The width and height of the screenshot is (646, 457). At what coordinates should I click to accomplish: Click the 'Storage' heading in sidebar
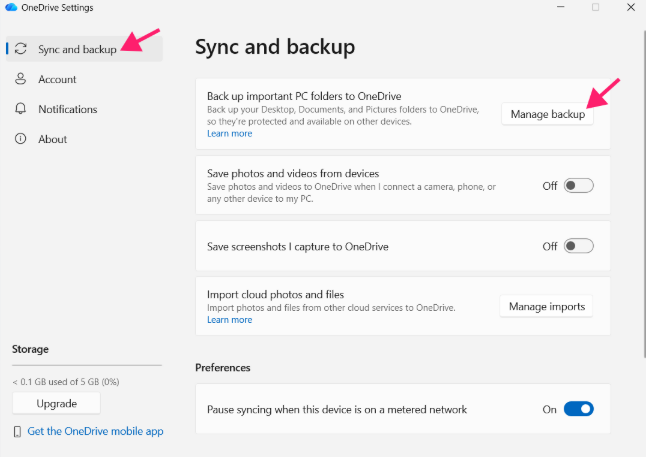[x=30, y=349]
